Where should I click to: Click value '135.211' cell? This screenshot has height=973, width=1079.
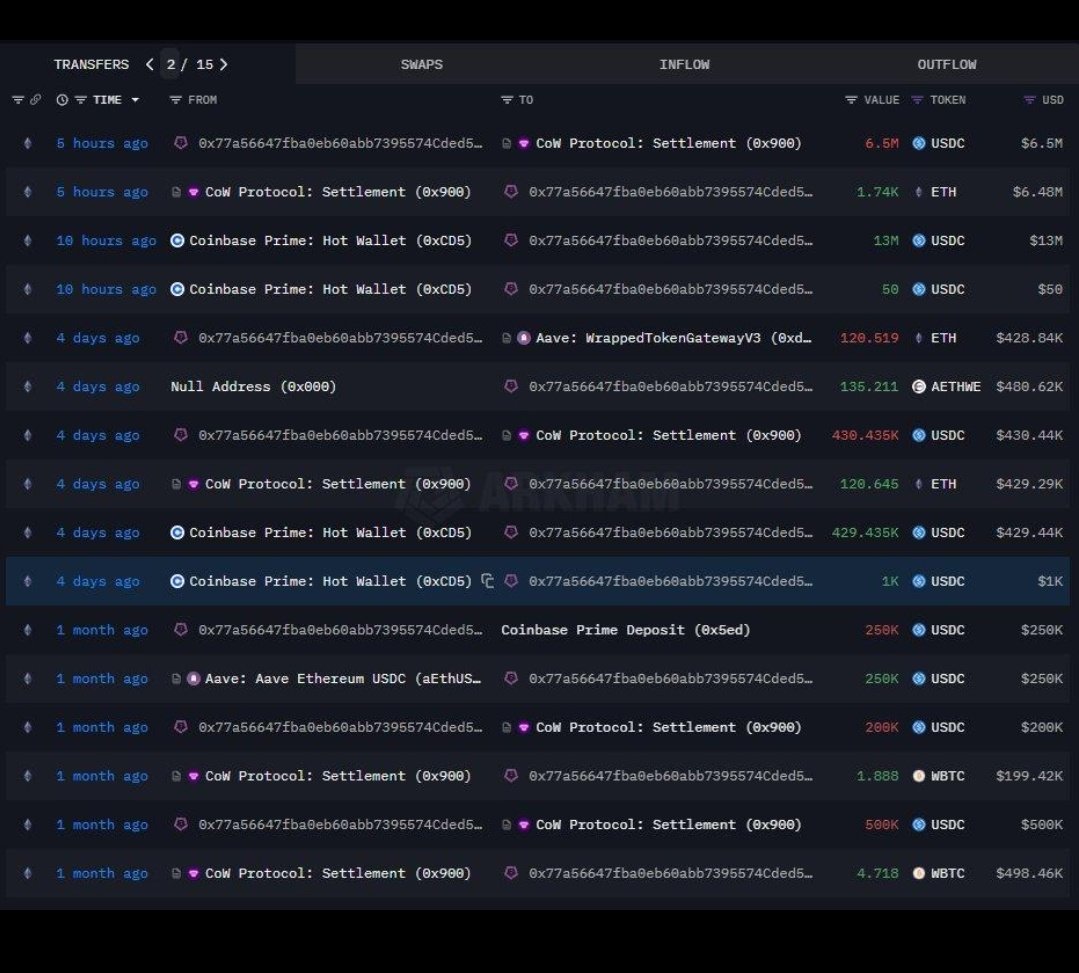tap(869, 387)
